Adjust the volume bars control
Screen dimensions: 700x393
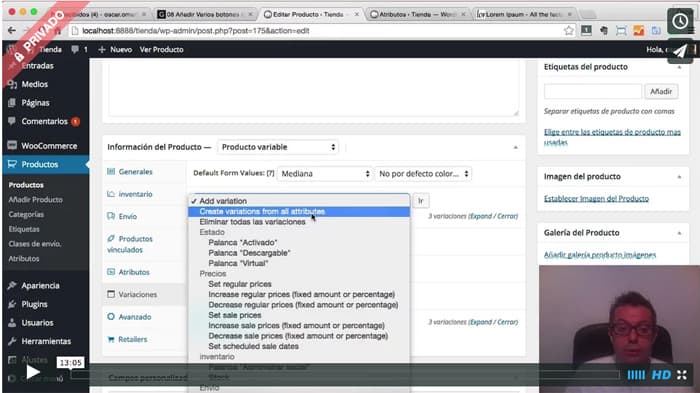636,375
